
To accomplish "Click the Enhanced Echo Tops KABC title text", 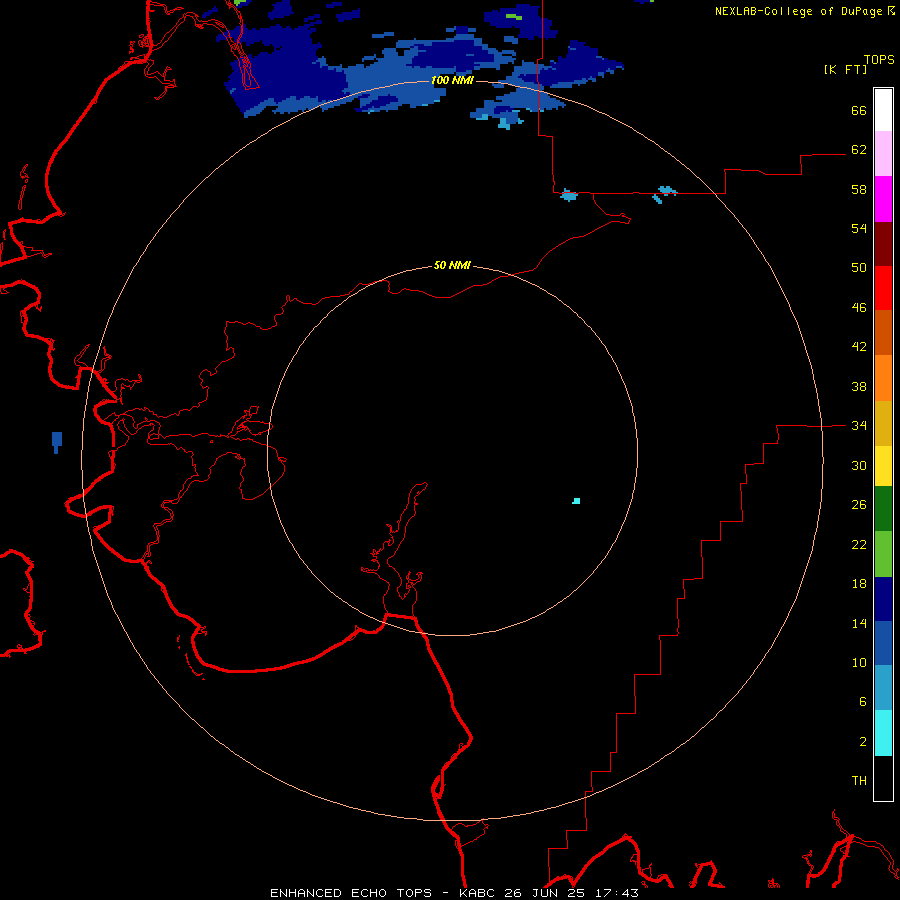I will tap(454, 893).
